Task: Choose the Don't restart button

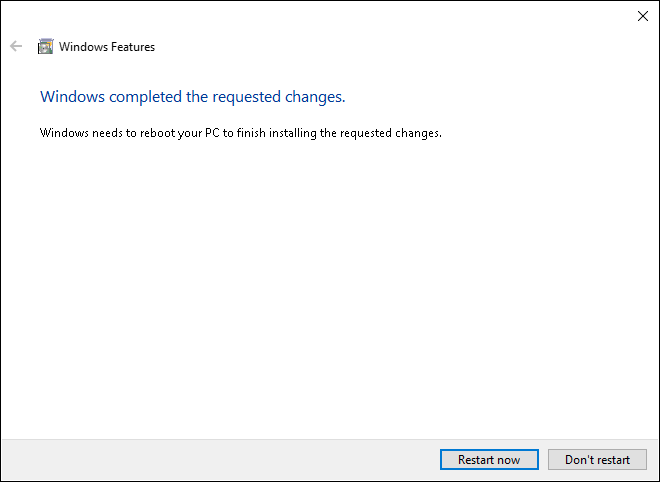Action: pyautogui.click(x=597, y=460)
